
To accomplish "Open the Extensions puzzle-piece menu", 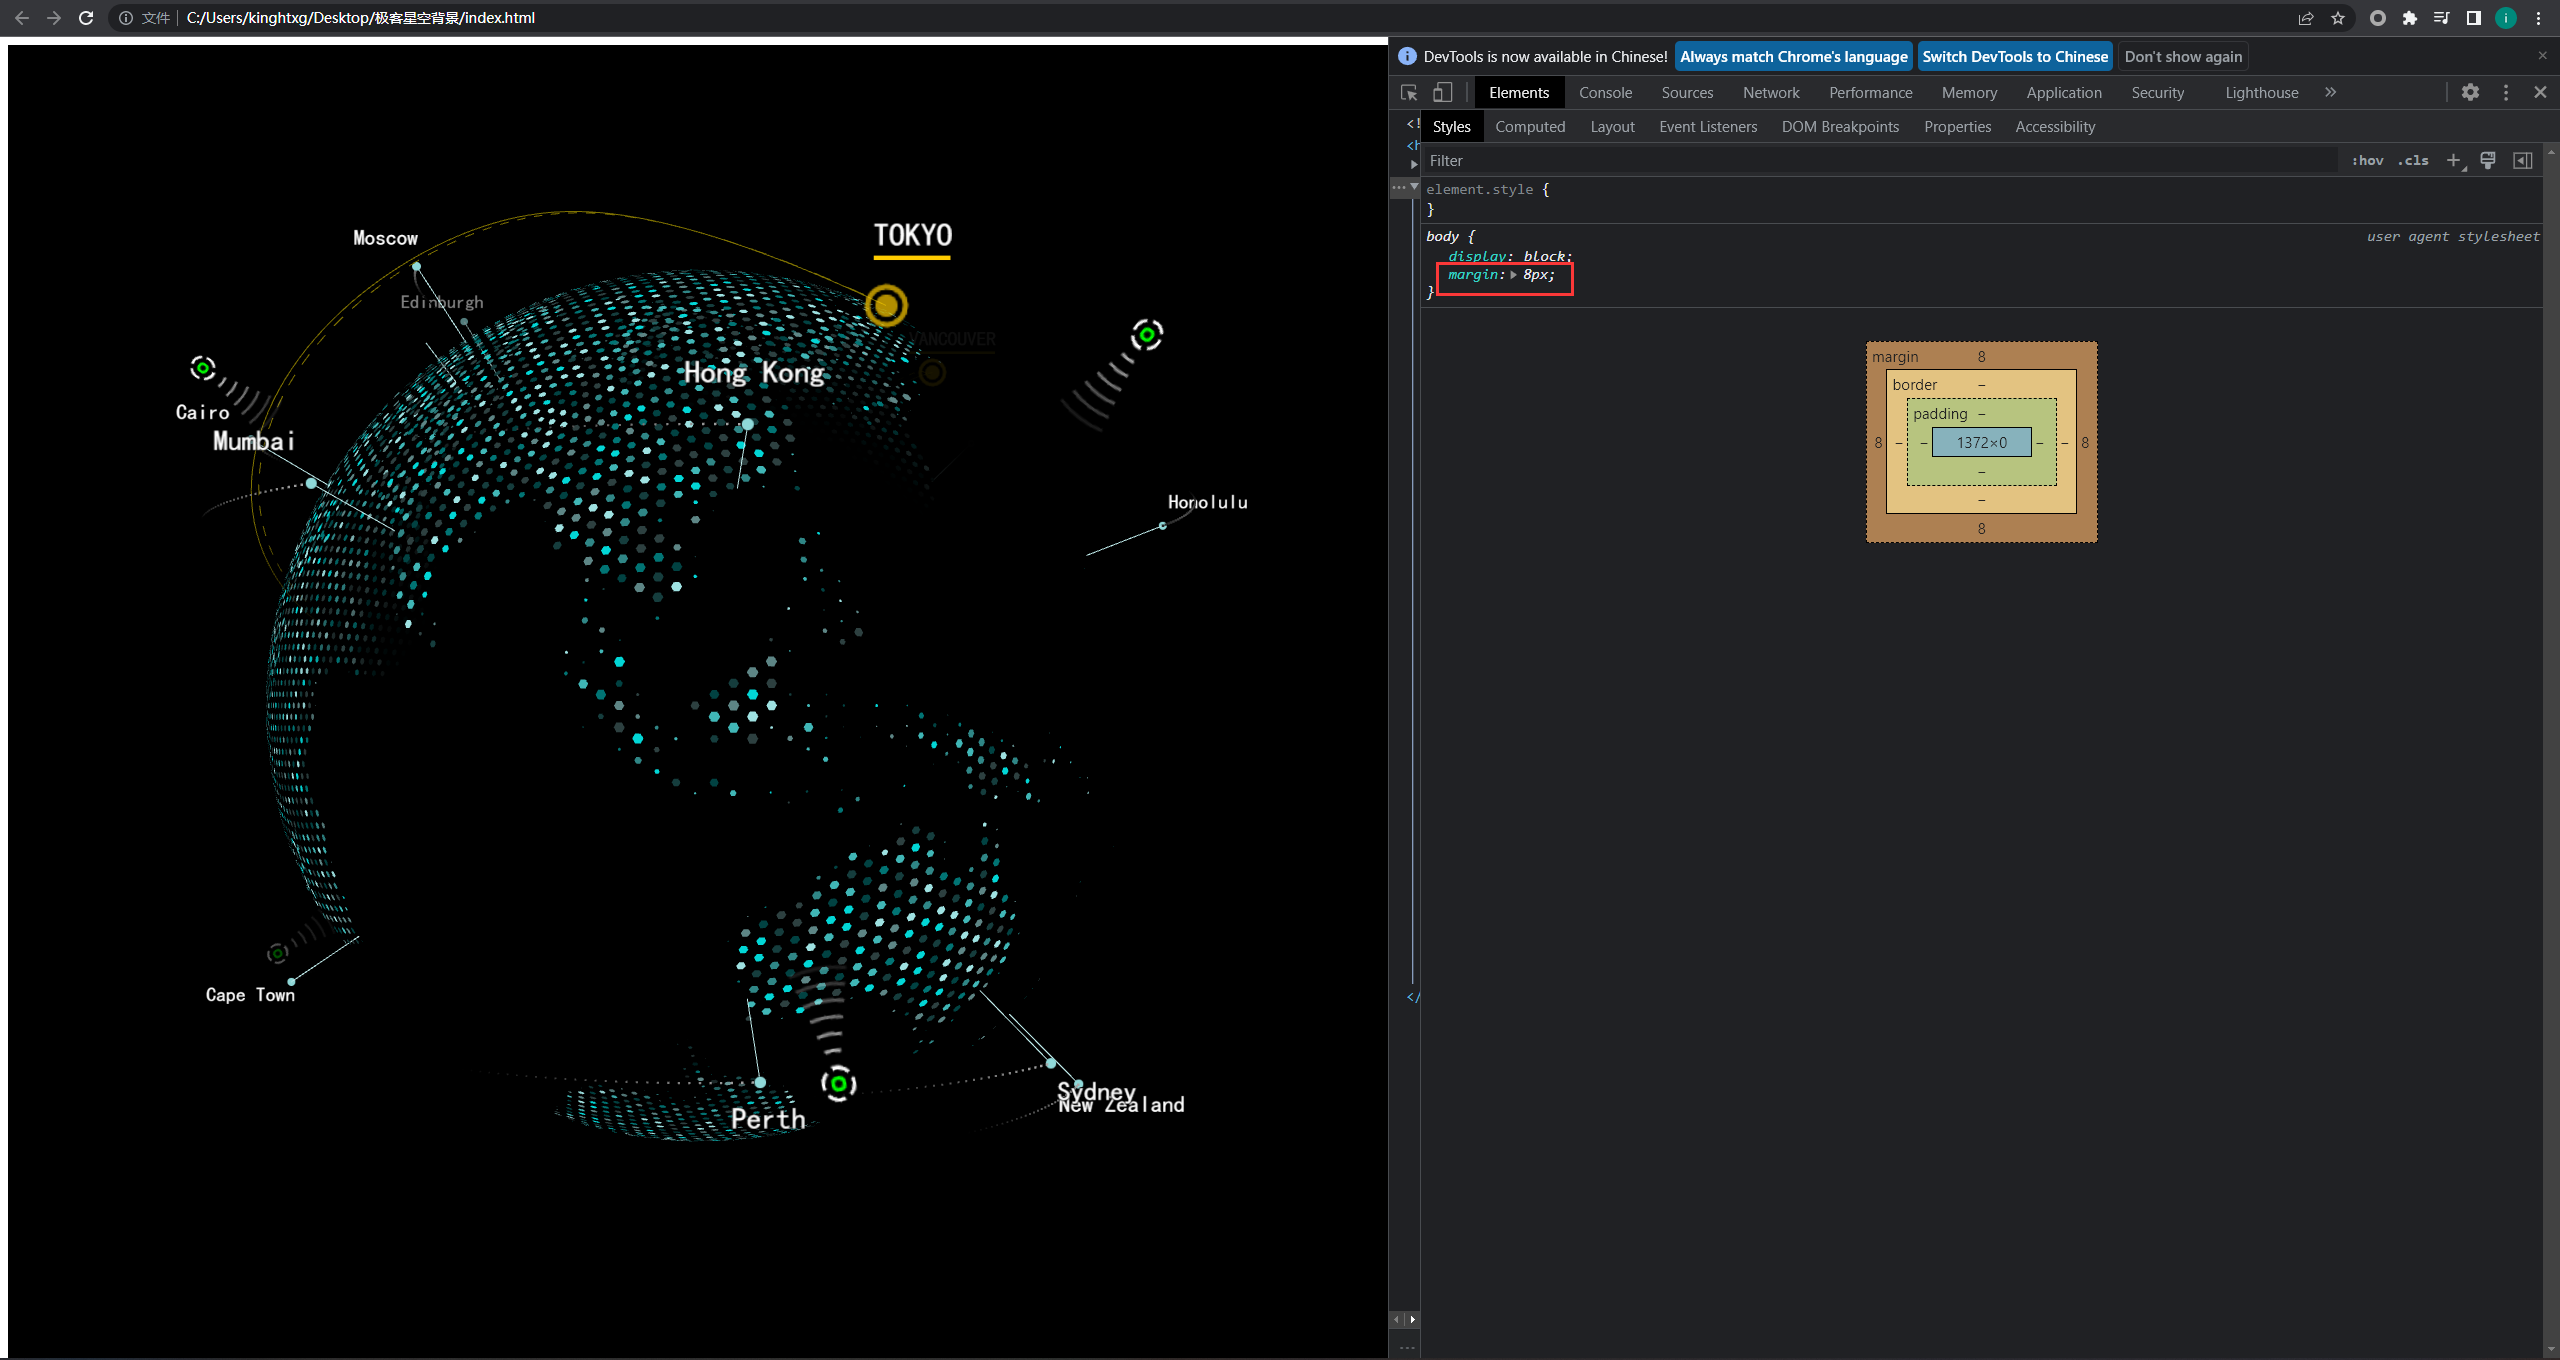I will (x=2410, y=18).
